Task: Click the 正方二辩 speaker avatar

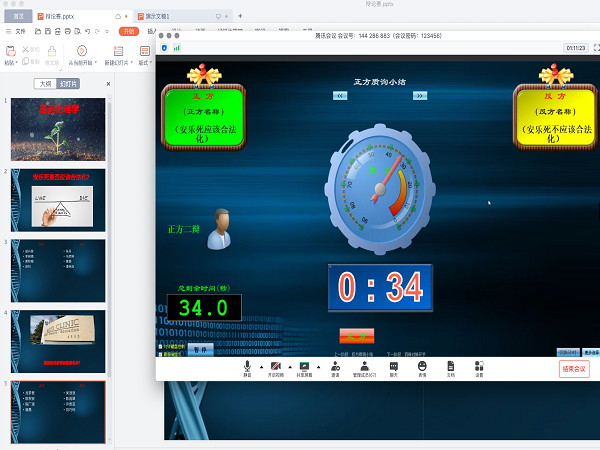Action: tap(219, 229)
